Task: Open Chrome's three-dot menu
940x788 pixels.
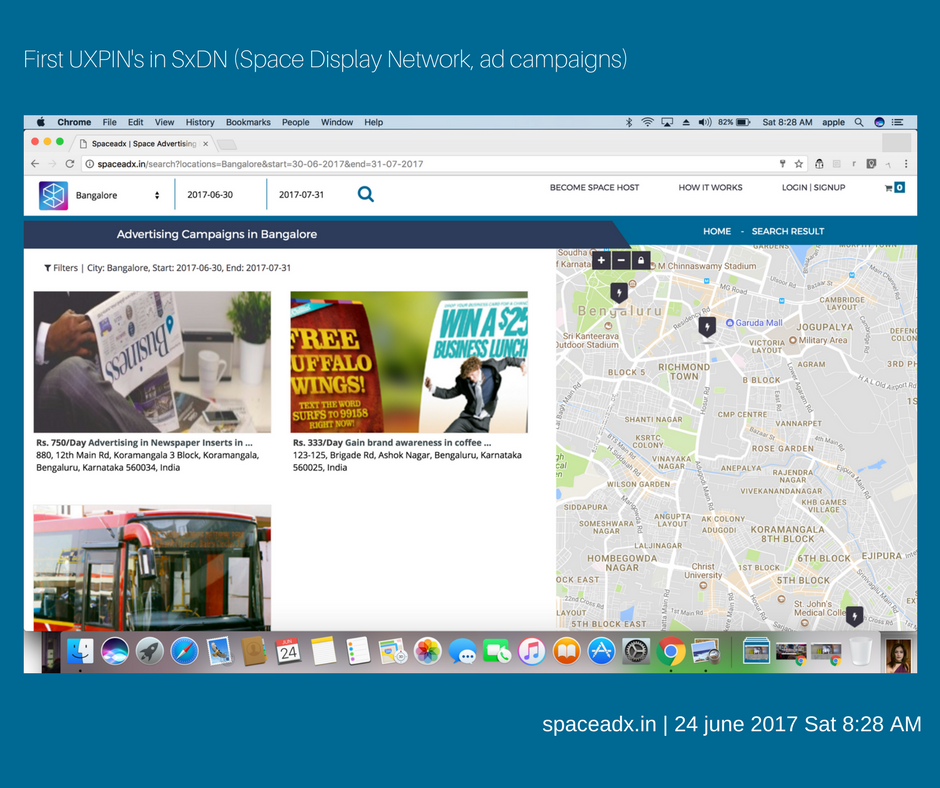Action: click(906, 164)
